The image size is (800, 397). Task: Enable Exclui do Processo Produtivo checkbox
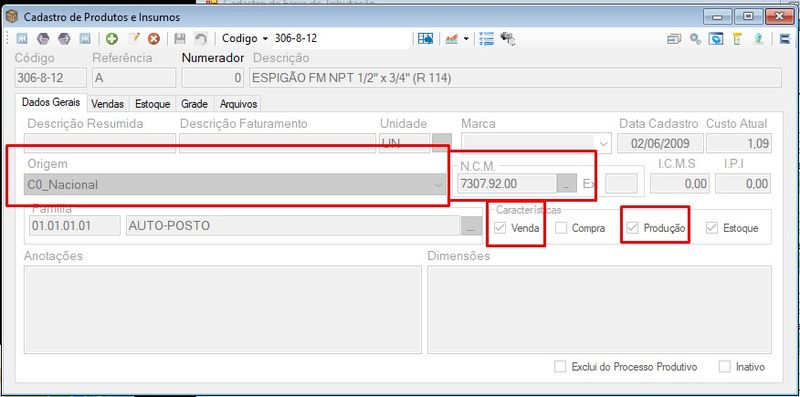[560, 366]
